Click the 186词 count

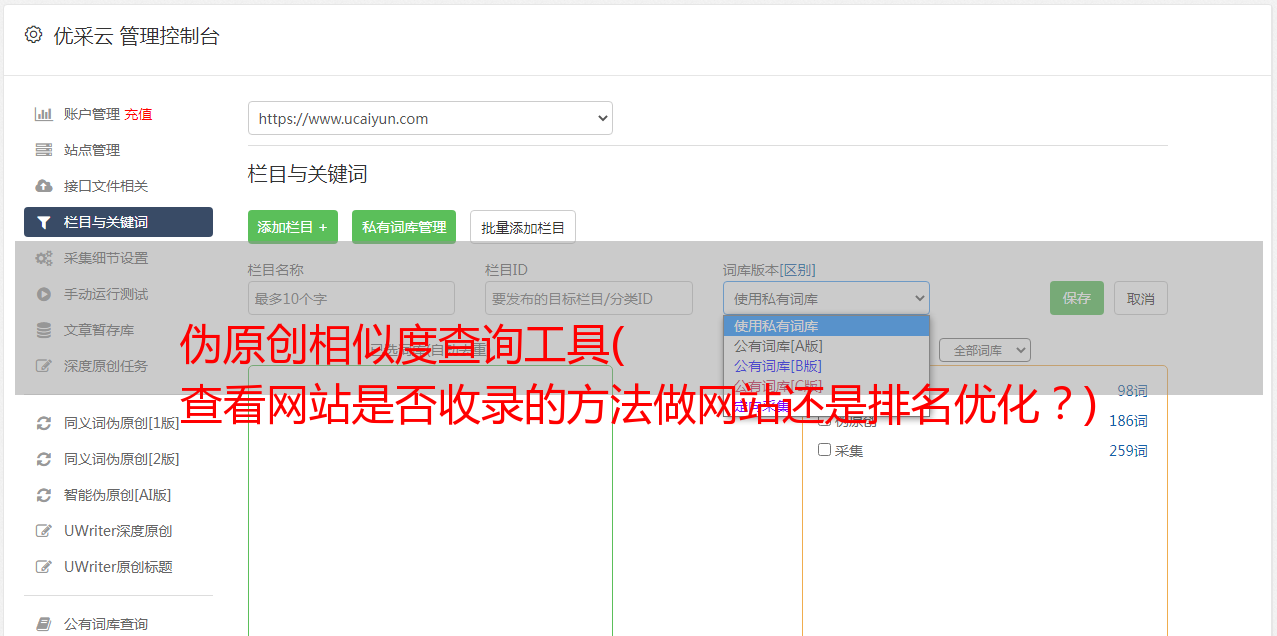coord(1128,421)
